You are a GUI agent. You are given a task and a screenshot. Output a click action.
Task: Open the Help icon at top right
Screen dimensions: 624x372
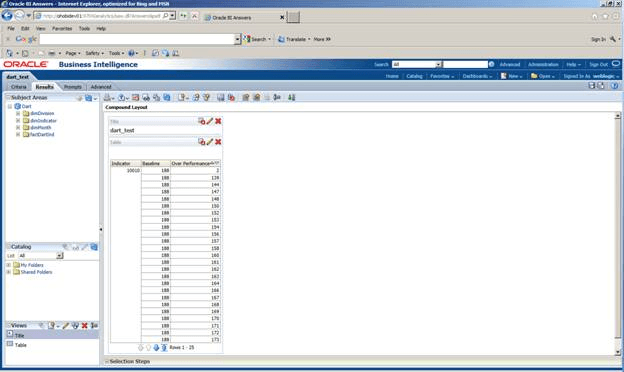pos(614,86)
